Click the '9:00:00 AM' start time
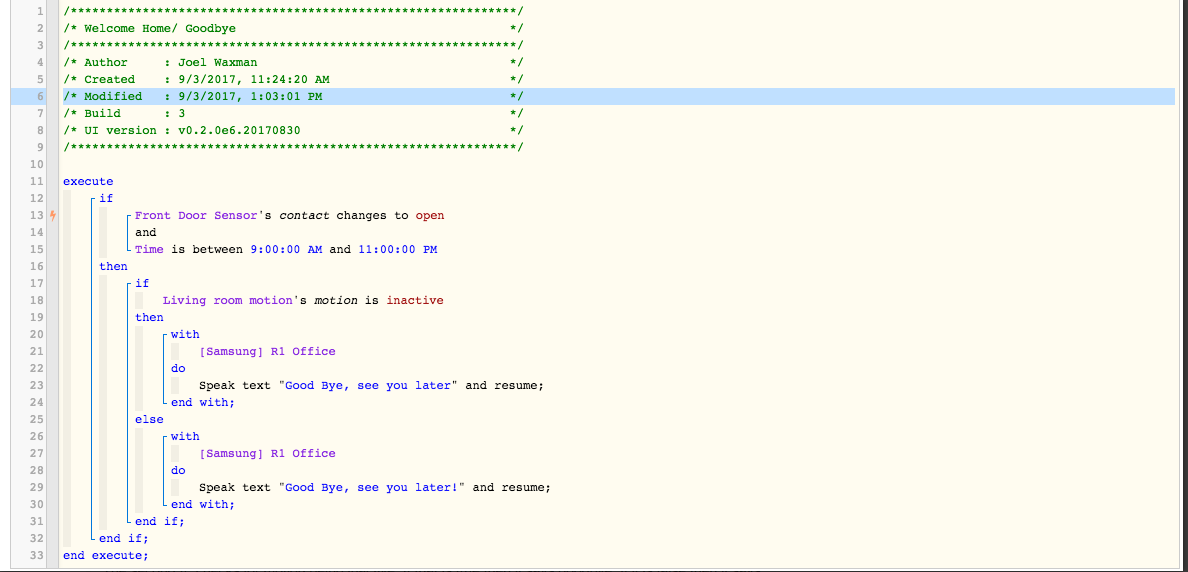1188x572 pixels. pyautogui.click(x=286, y=249)
